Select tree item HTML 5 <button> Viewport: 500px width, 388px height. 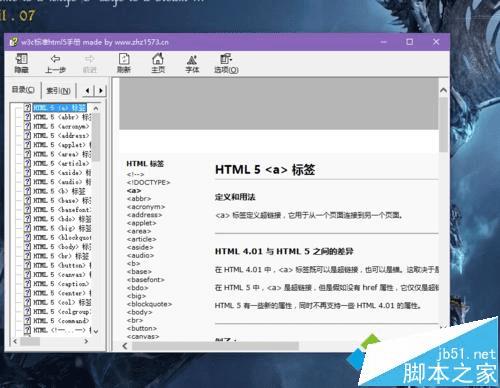tap(62, 265)
